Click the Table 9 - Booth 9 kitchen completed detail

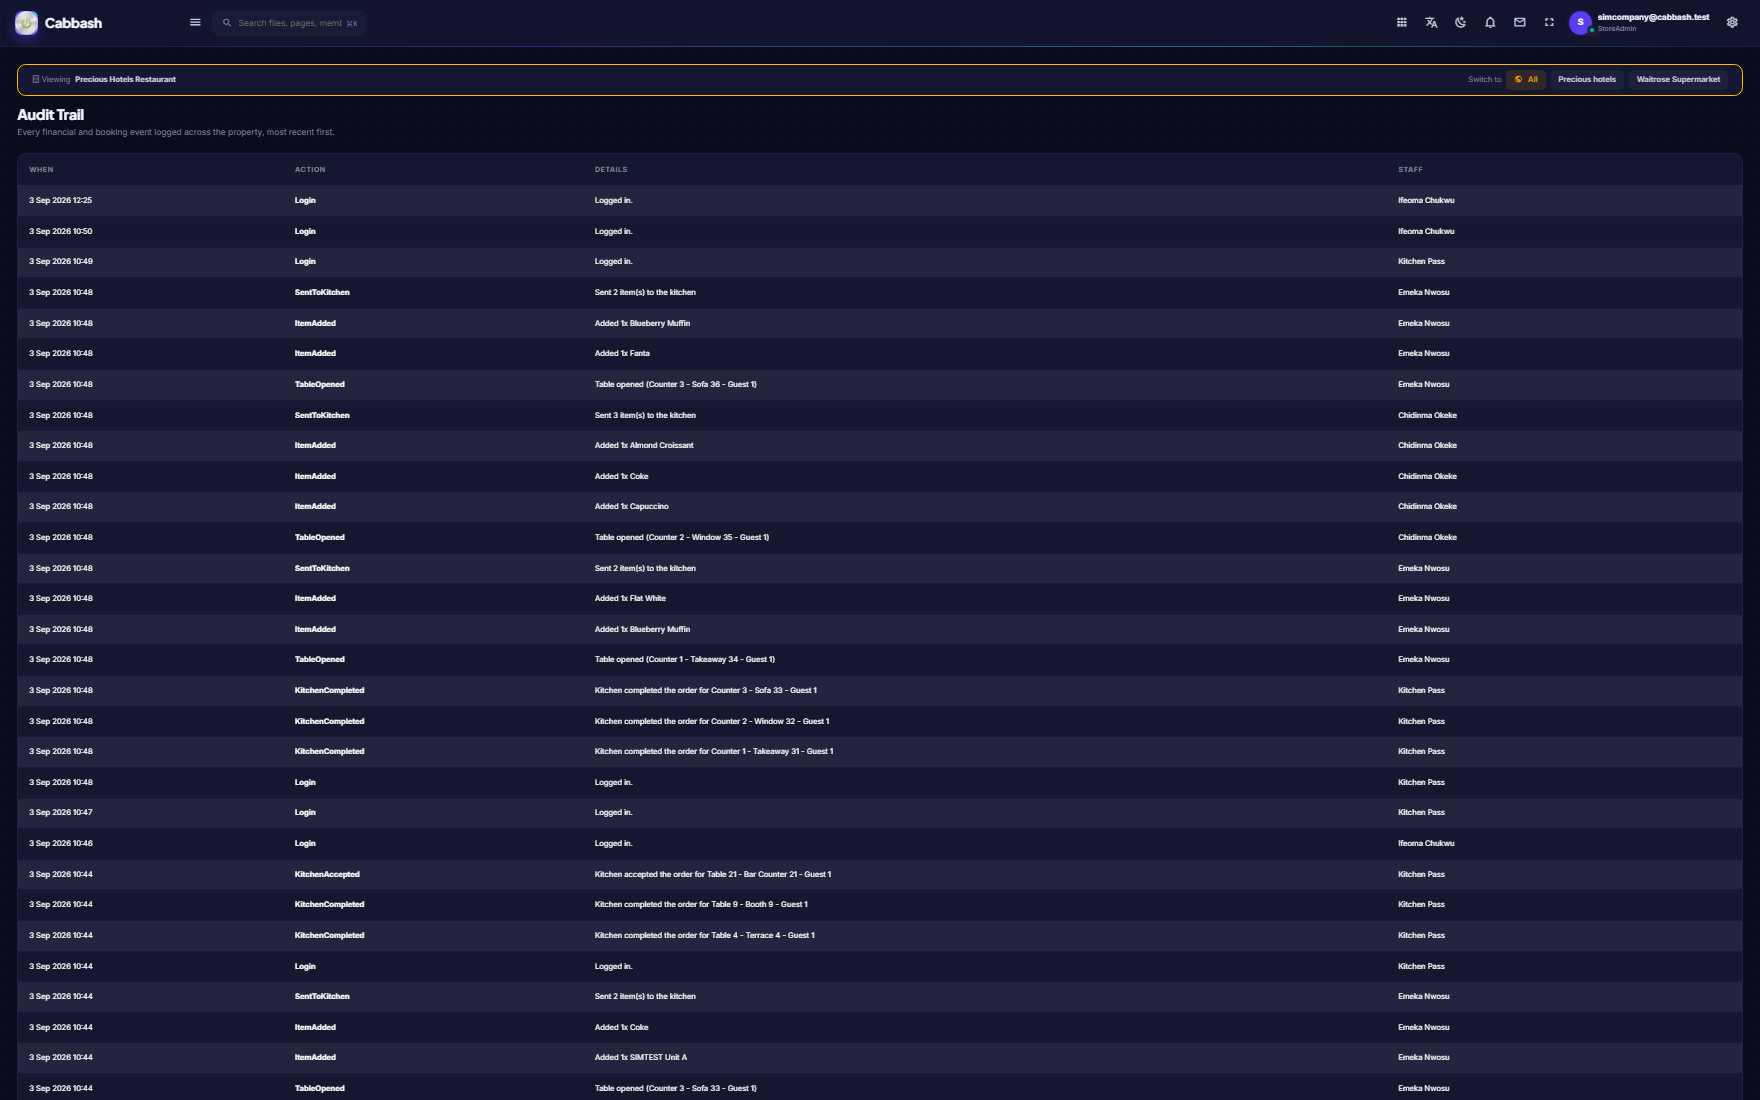coord(701,905)
